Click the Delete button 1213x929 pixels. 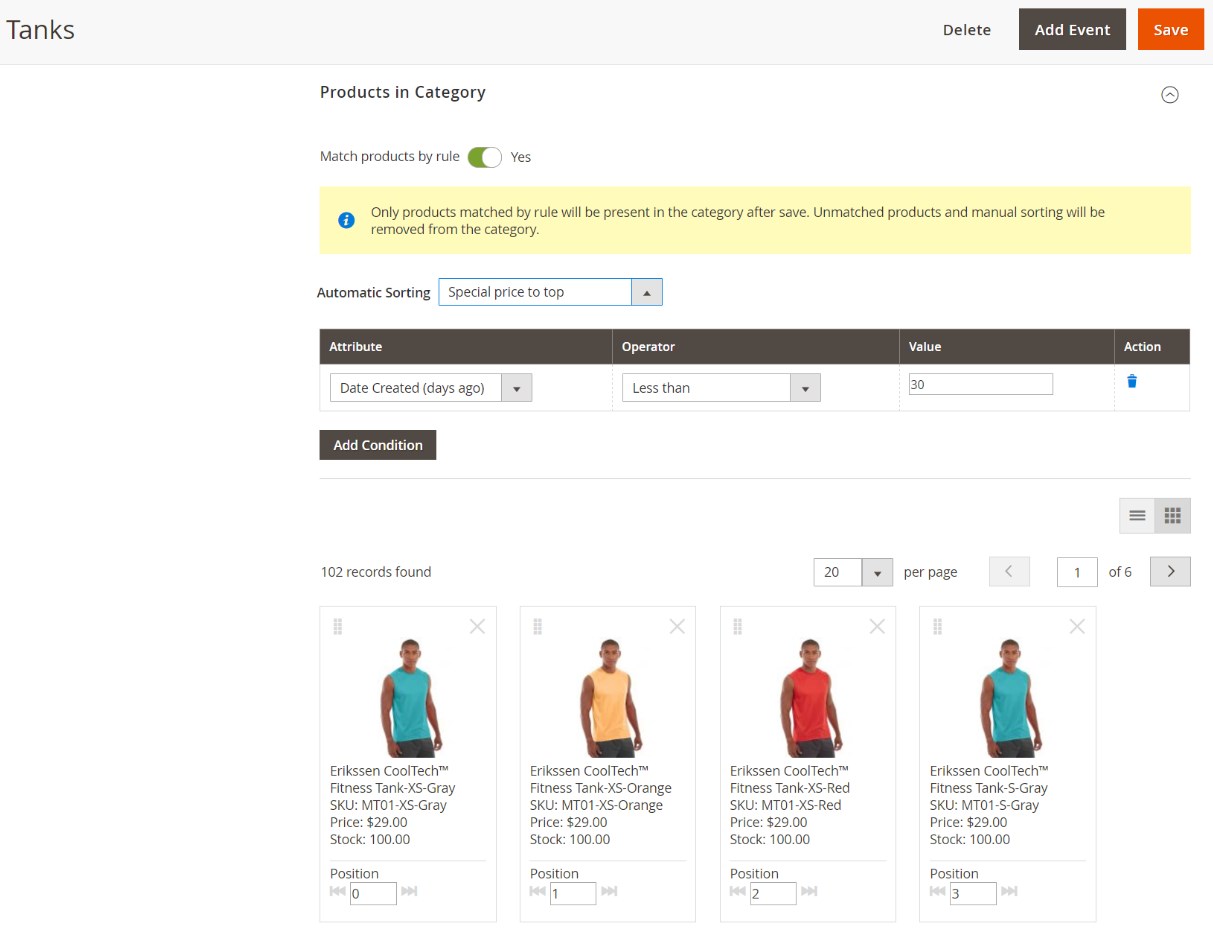pyautogui.click(x=967, y=30)
